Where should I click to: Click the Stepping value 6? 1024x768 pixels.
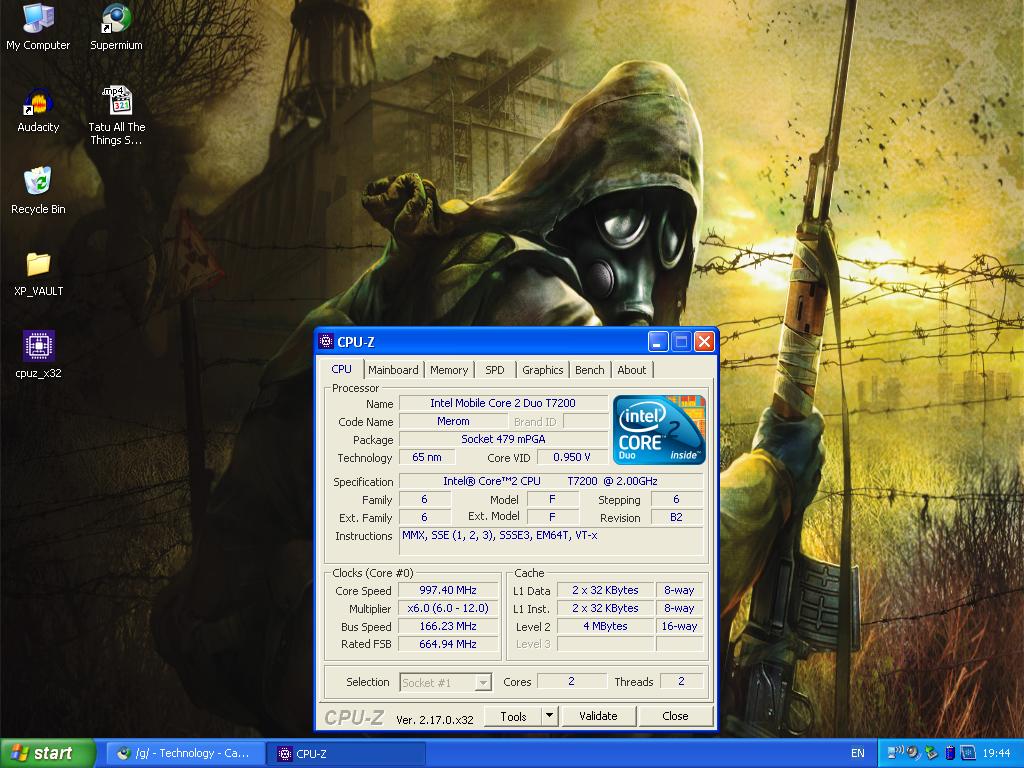[676, 500]
